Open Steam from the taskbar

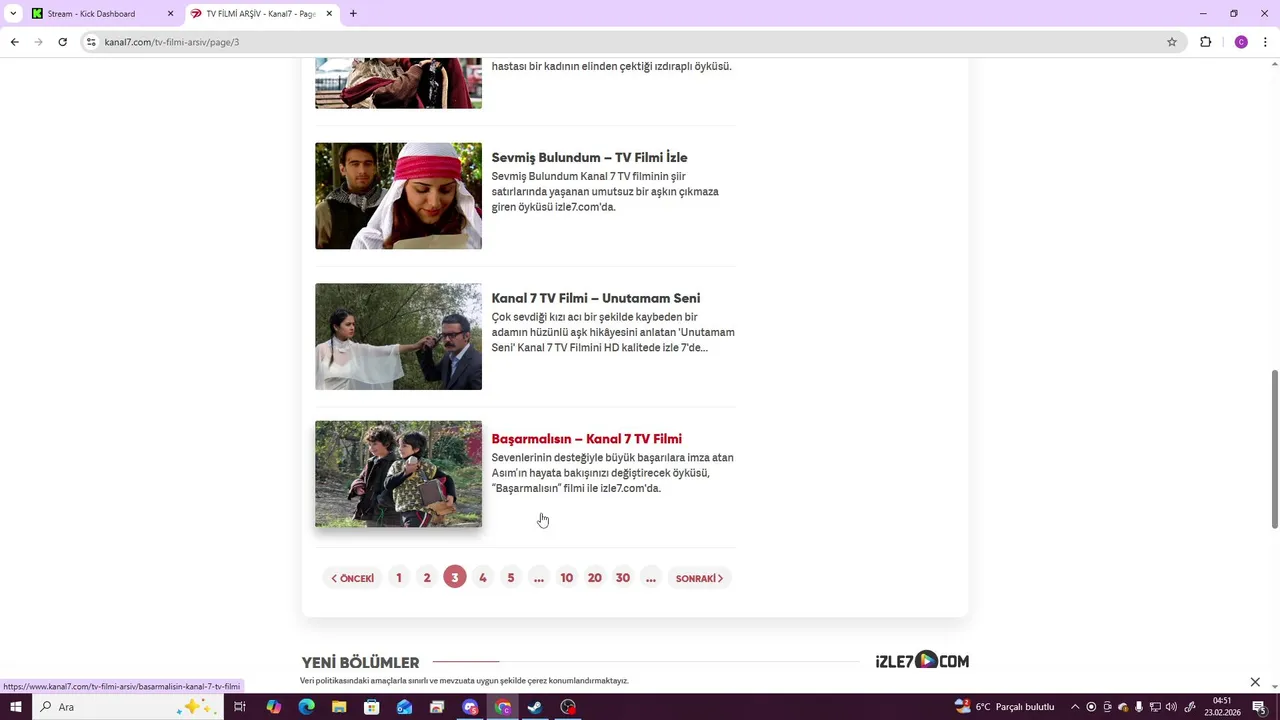tap(536, 707)
